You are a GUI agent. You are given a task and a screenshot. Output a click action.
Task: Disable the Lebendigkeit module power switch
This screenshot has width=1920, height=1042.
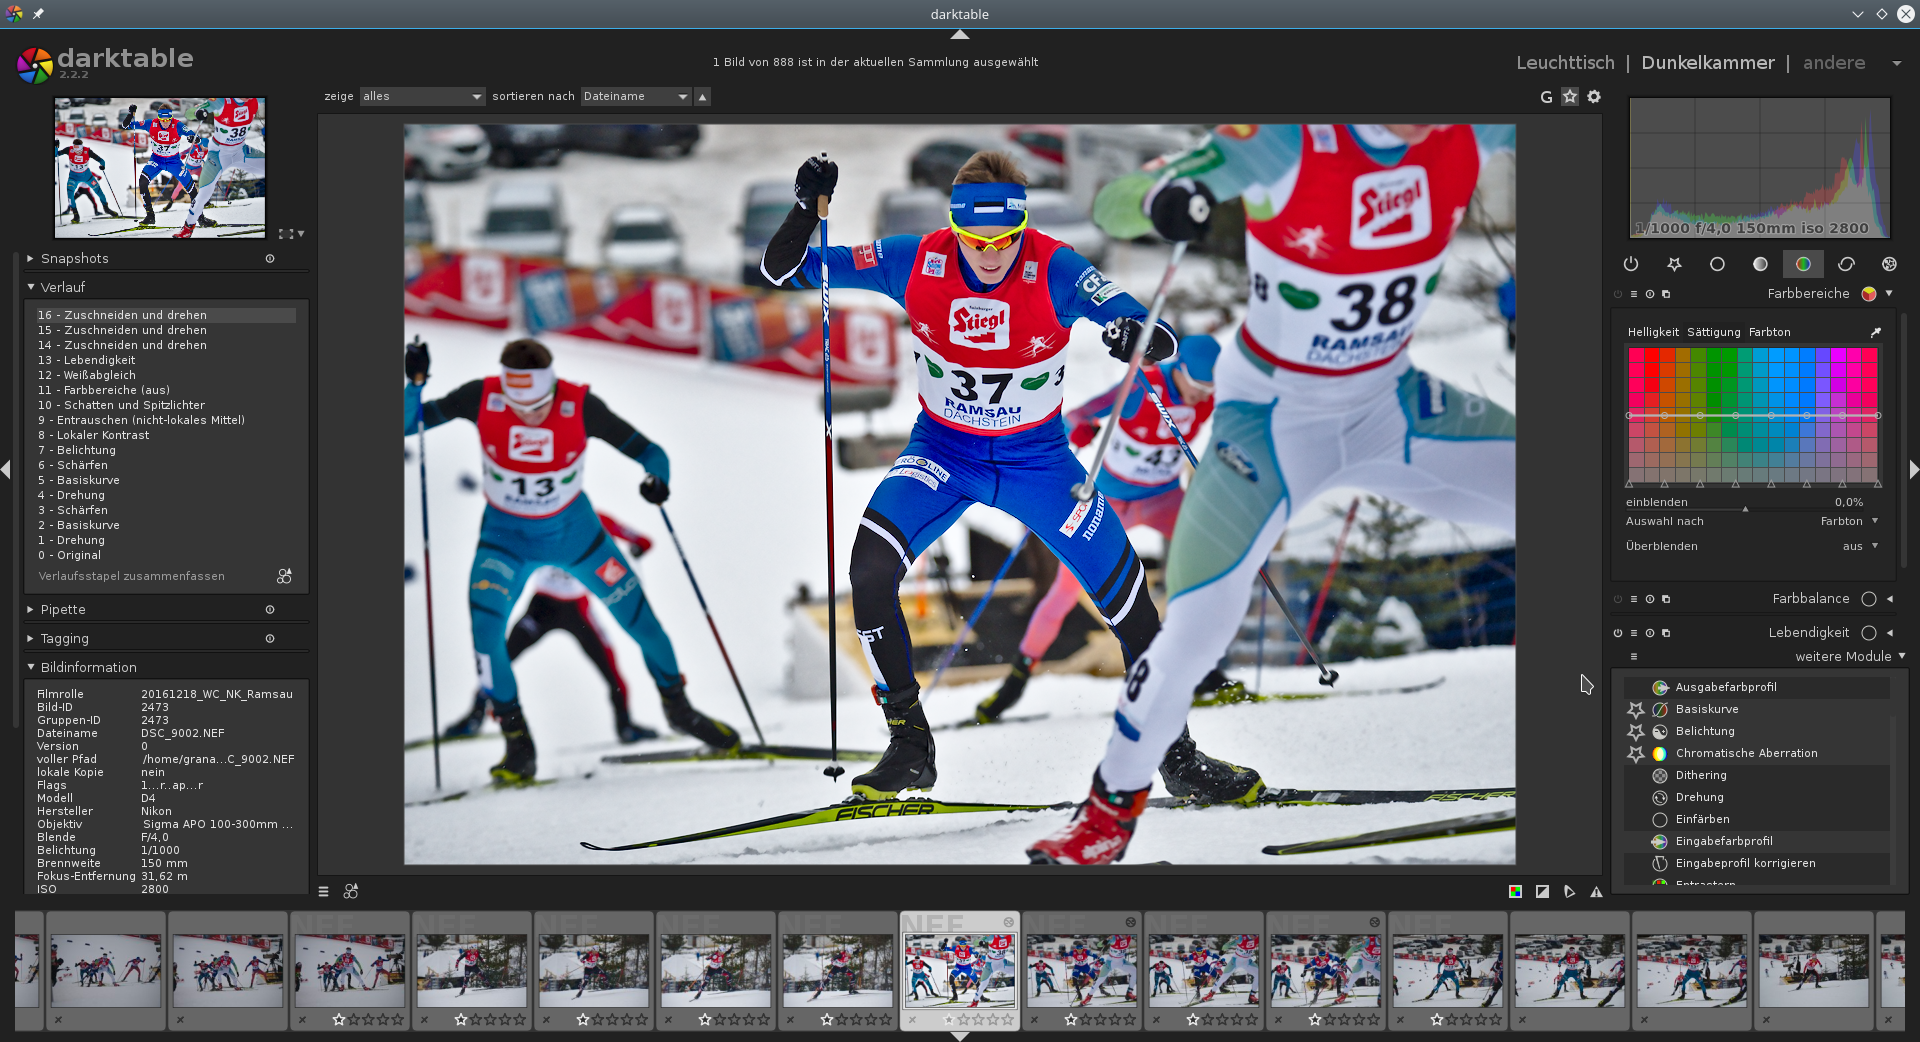click(x=1618, y=633)
